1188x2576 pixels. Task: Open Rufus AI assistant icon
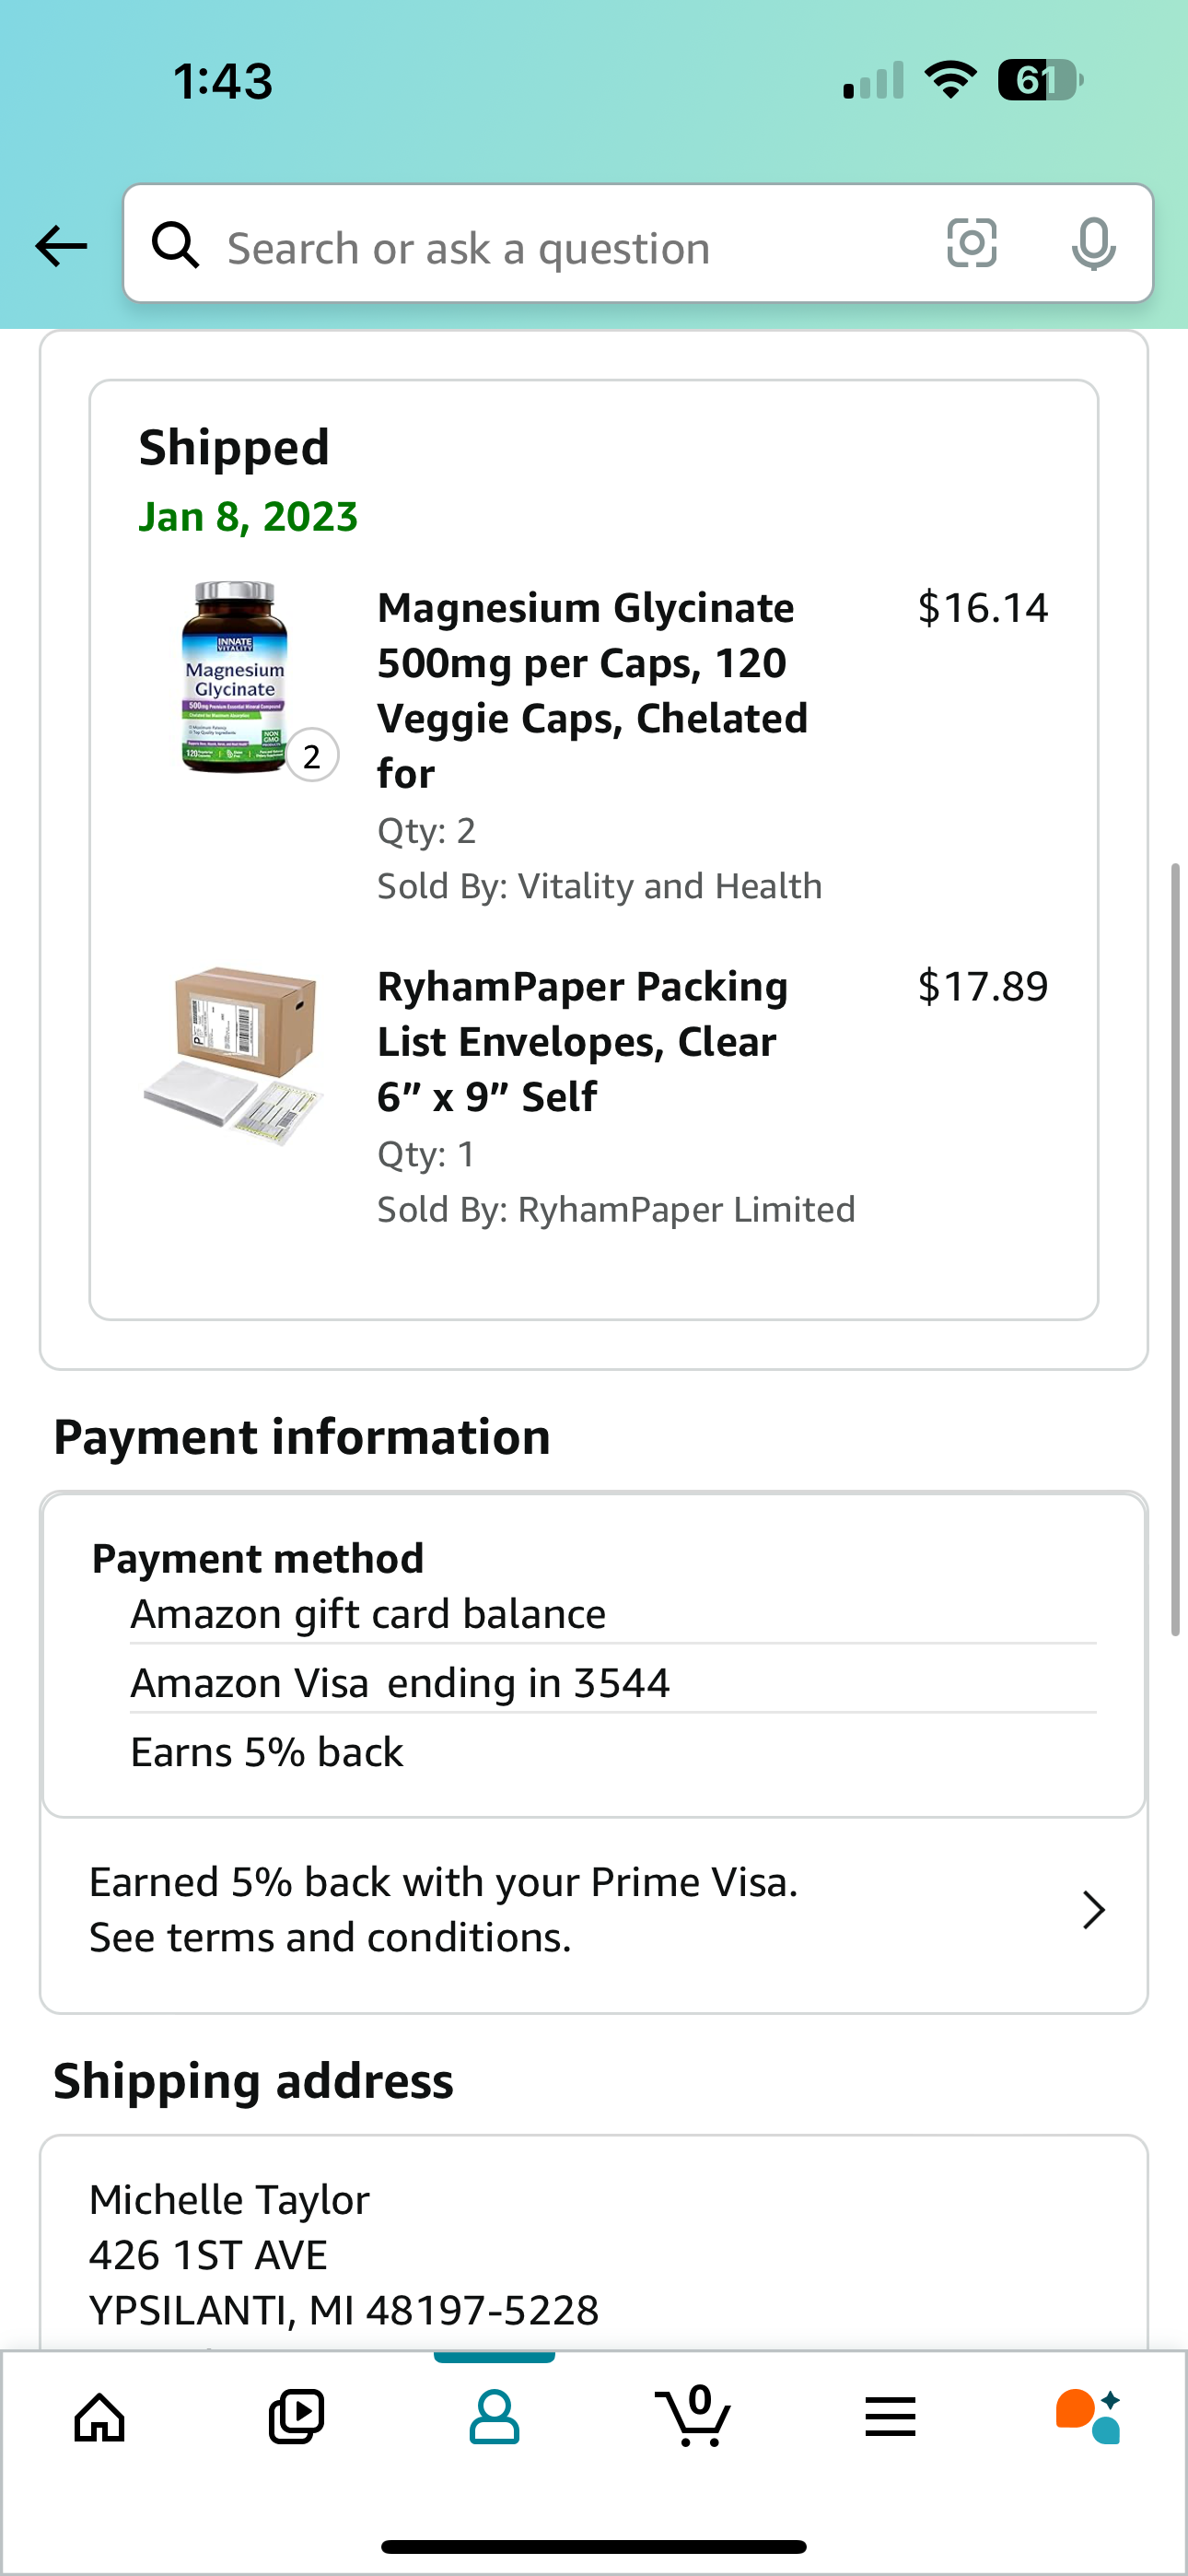1088,2417
